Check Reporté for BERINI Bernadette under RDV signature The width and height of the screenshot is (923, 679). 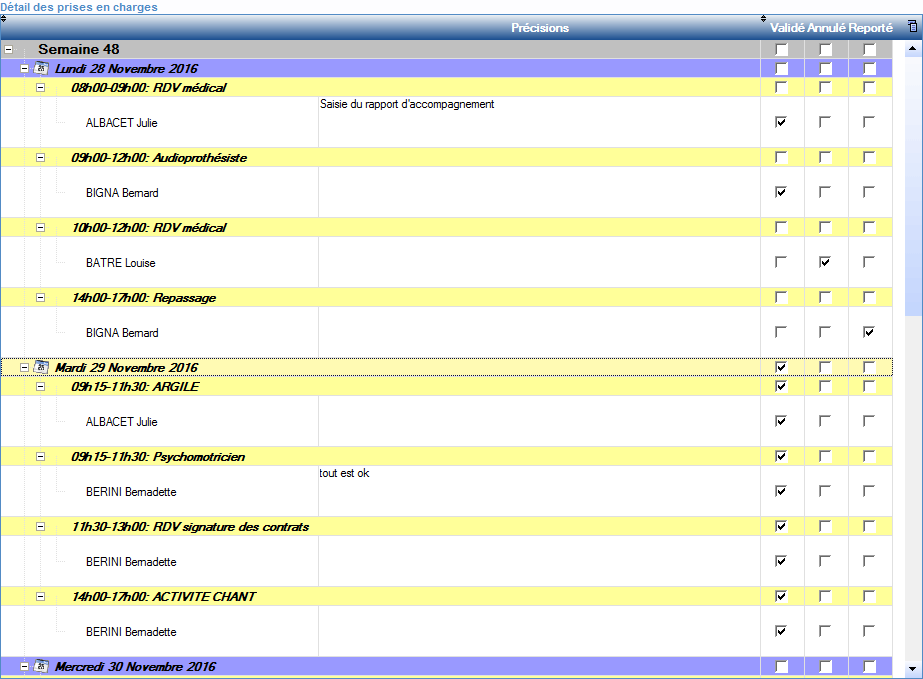(869, 561)
